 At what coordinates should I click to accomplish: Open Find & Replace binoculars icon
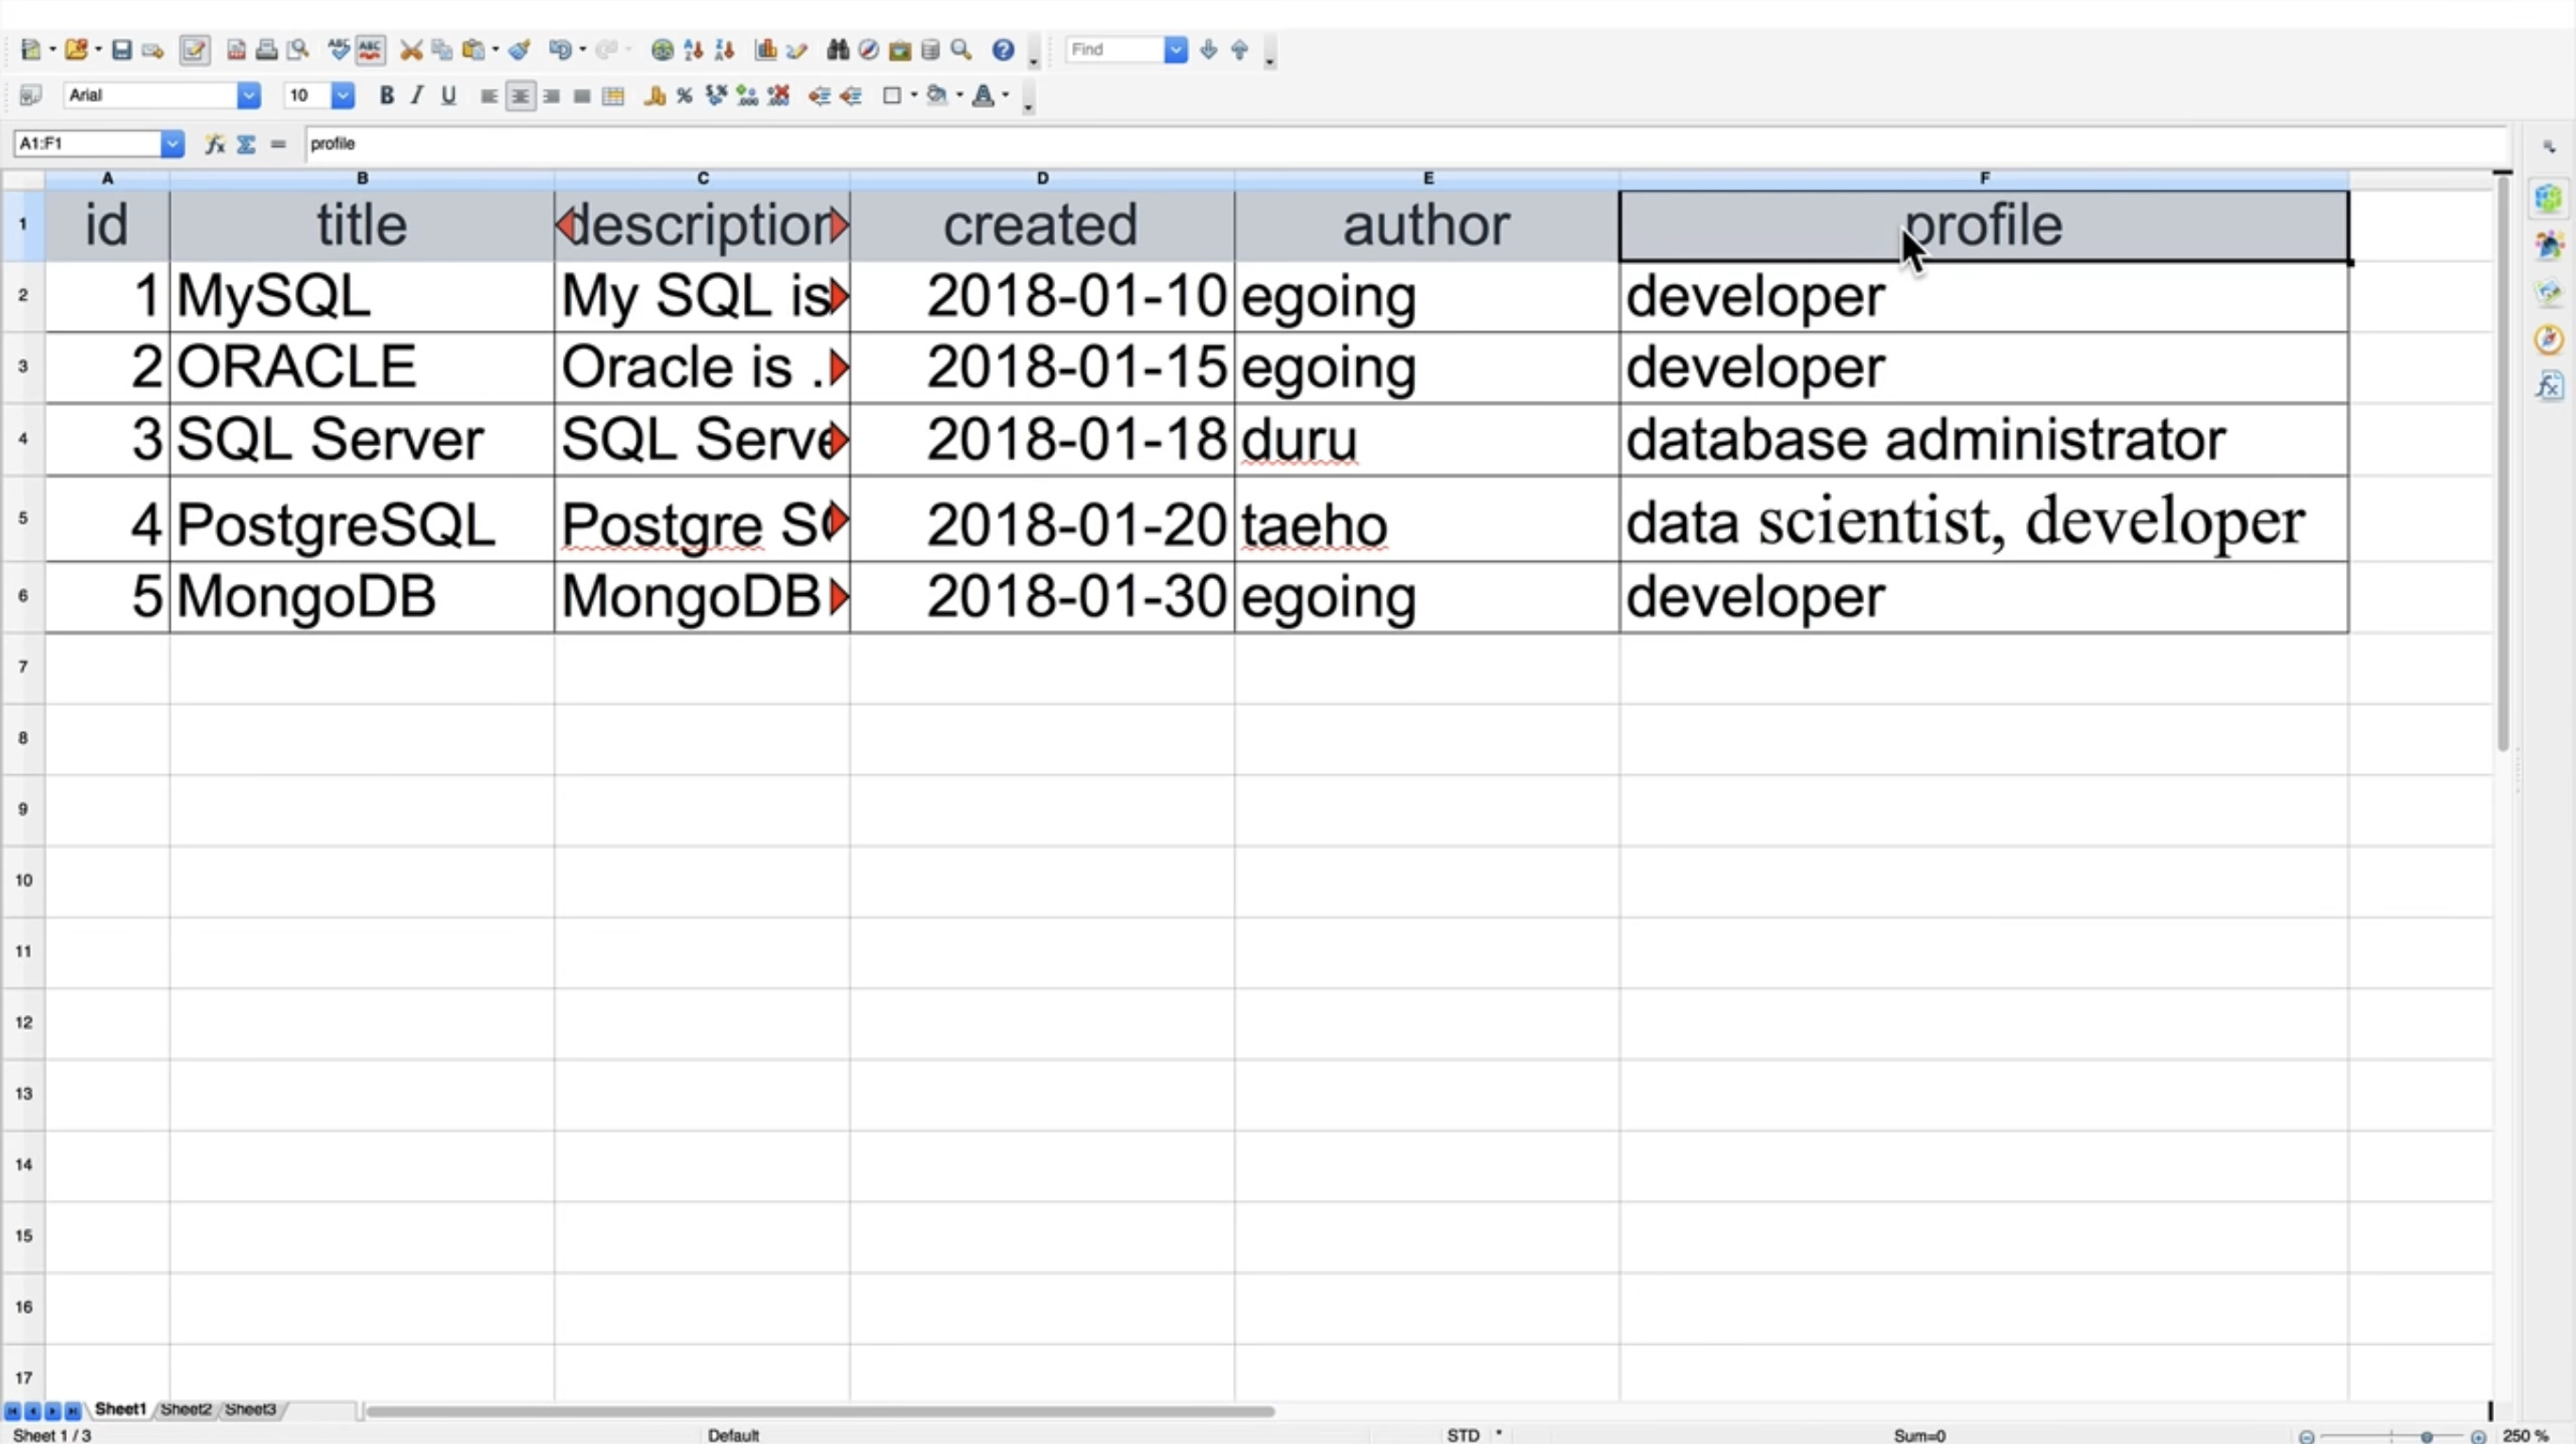[838, 49]
